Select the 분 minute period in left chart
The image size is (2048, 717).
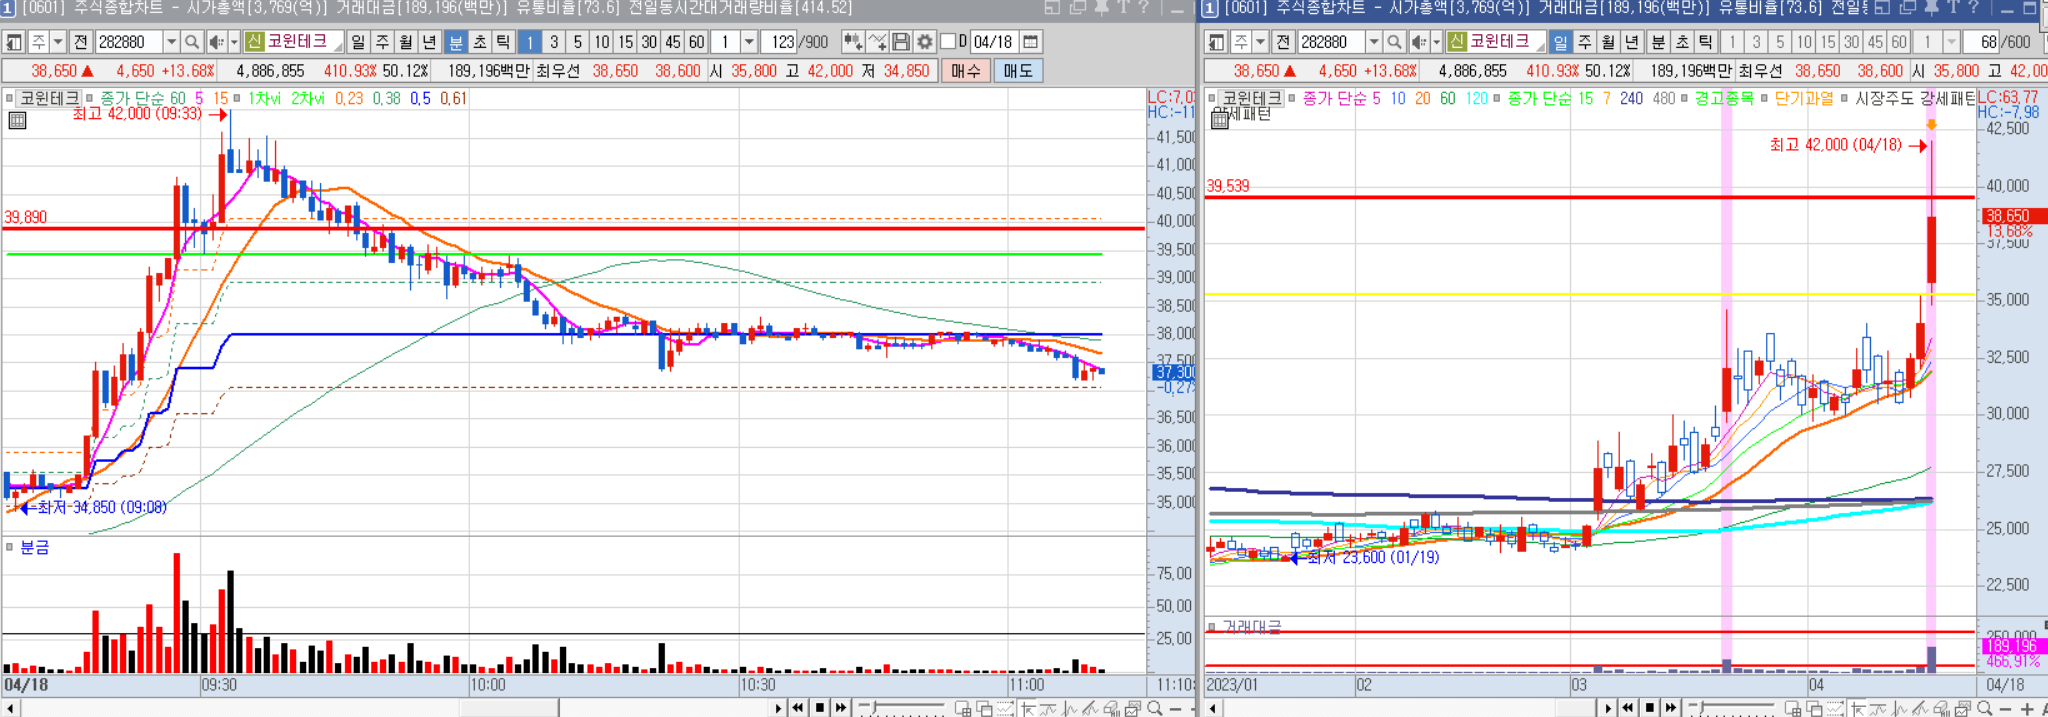(x=456, y=42)
